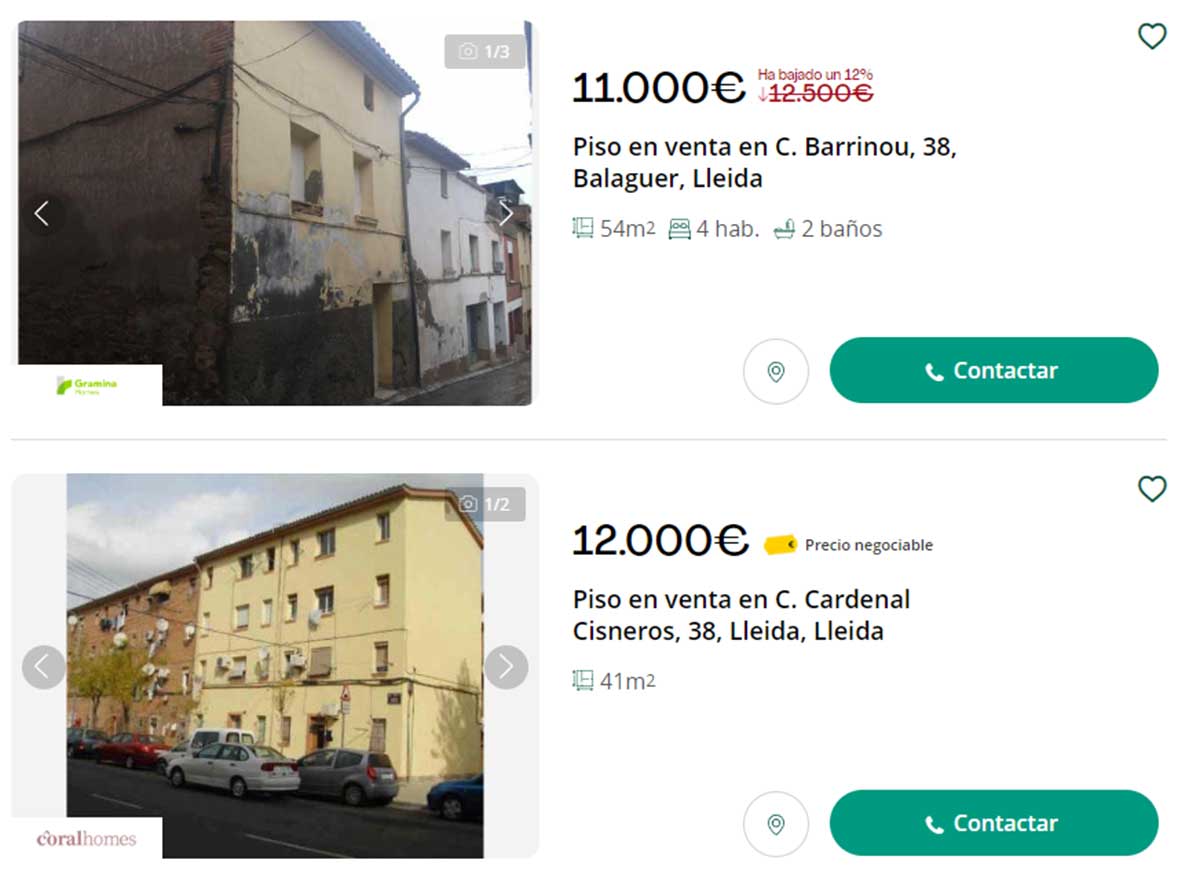Advance the Lleida listing carousel with the right arrow
This screenshot has height=882, width=1200.
(507, 666)
